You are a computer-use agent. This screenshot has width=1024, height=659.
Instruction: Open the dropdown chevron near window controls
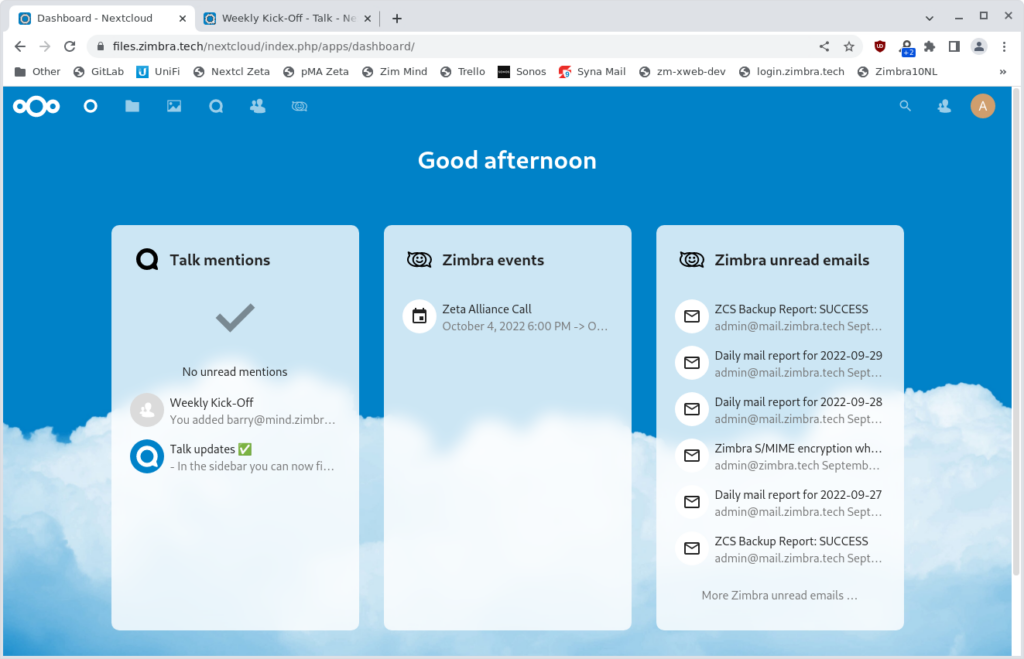(x=930, y=17)
